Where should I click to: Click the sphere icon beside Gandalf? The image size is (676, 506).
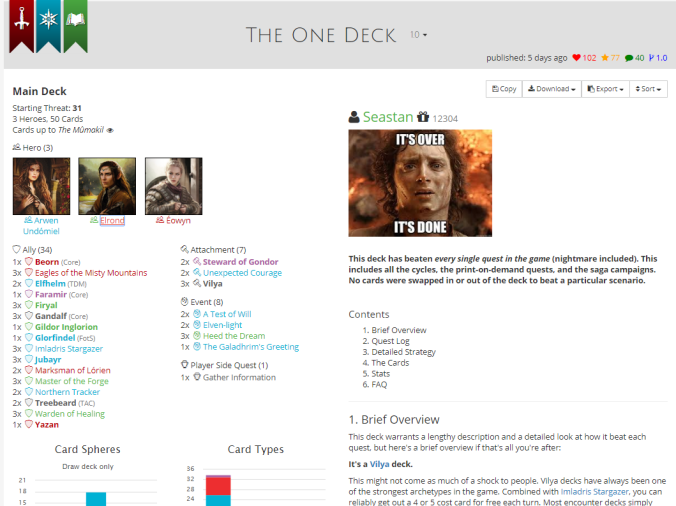click(29, 316)
